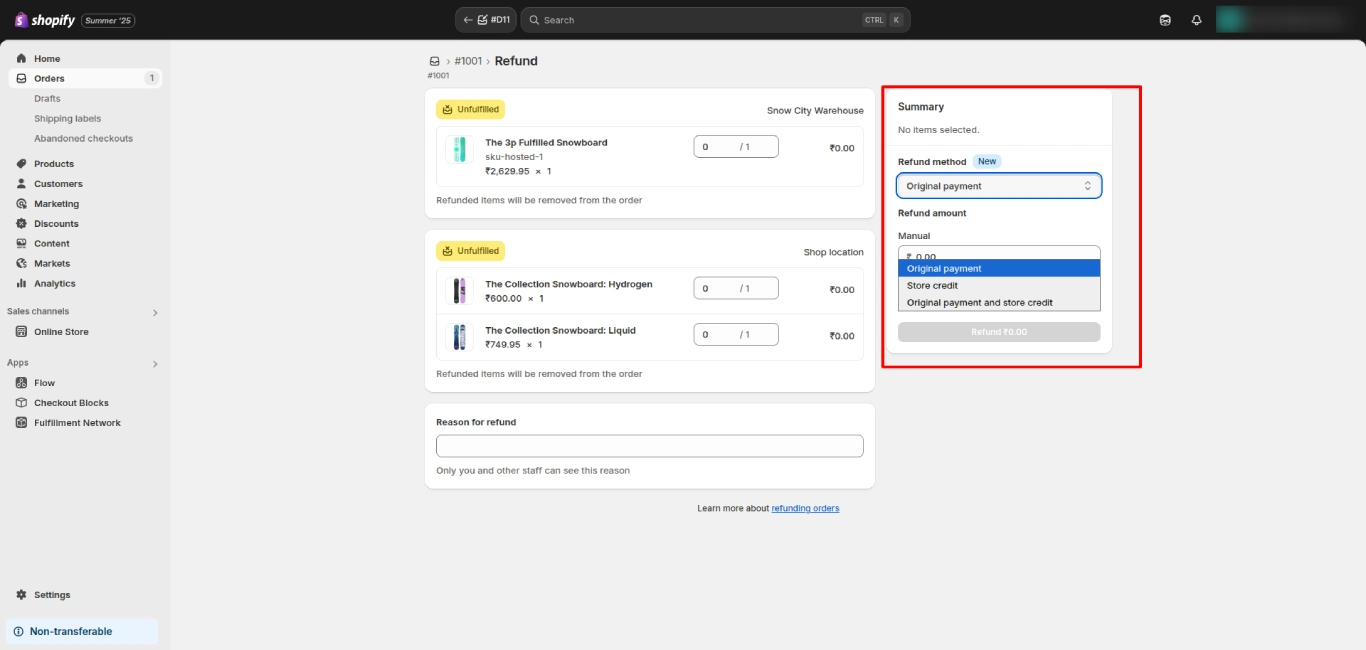Click the Shop location label

[x=834, y=253]
